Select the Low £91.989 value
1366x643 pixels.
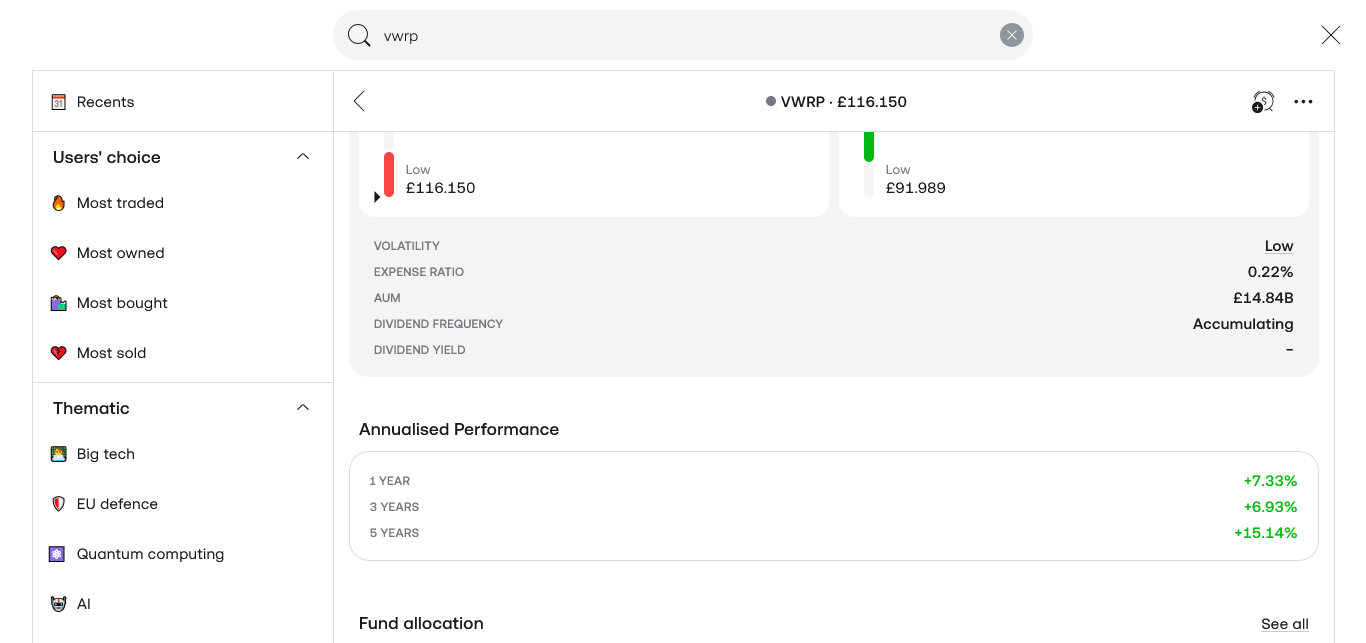point(915,188)
